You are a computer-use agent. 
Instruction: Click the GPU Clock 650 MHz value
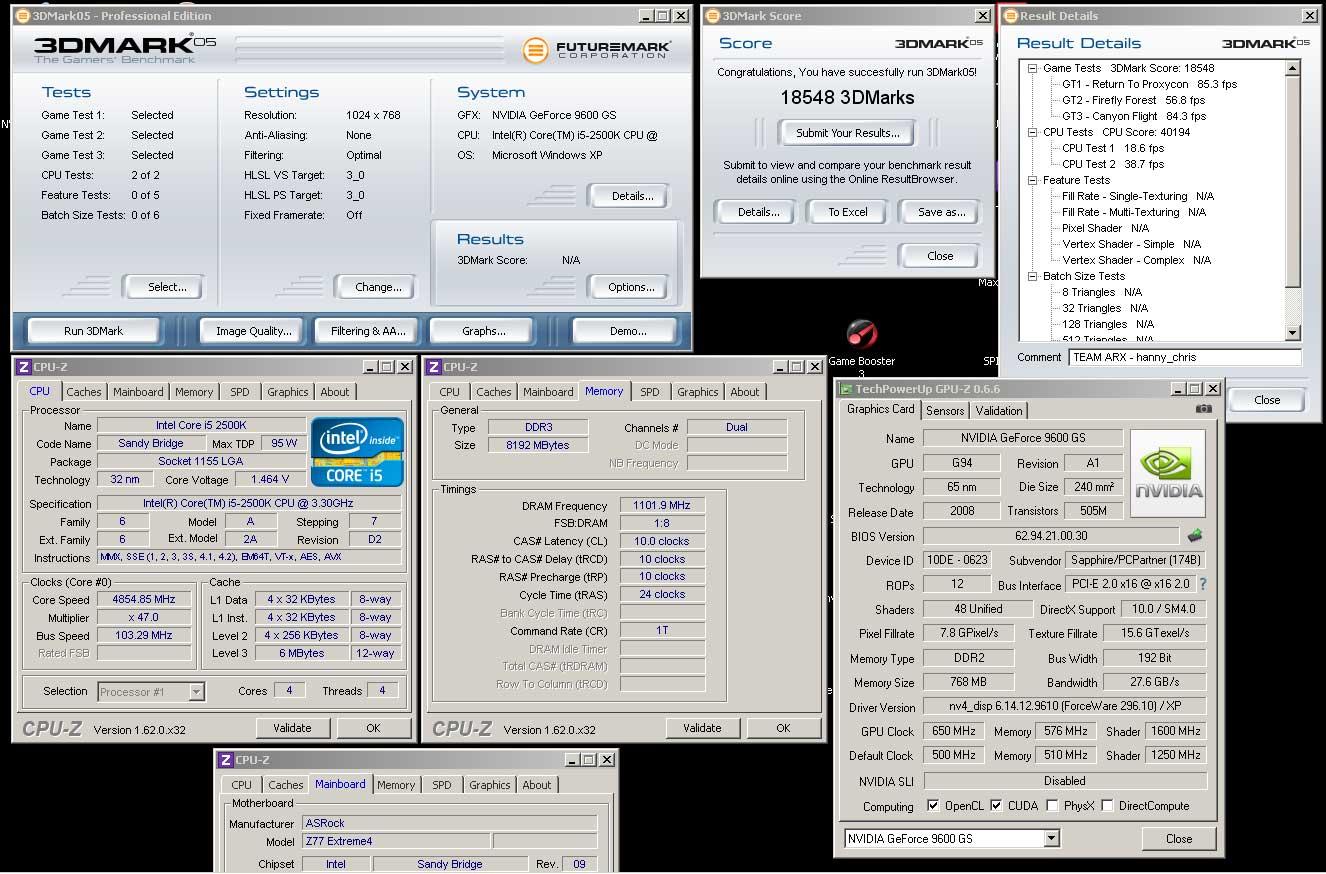point(955,731)
